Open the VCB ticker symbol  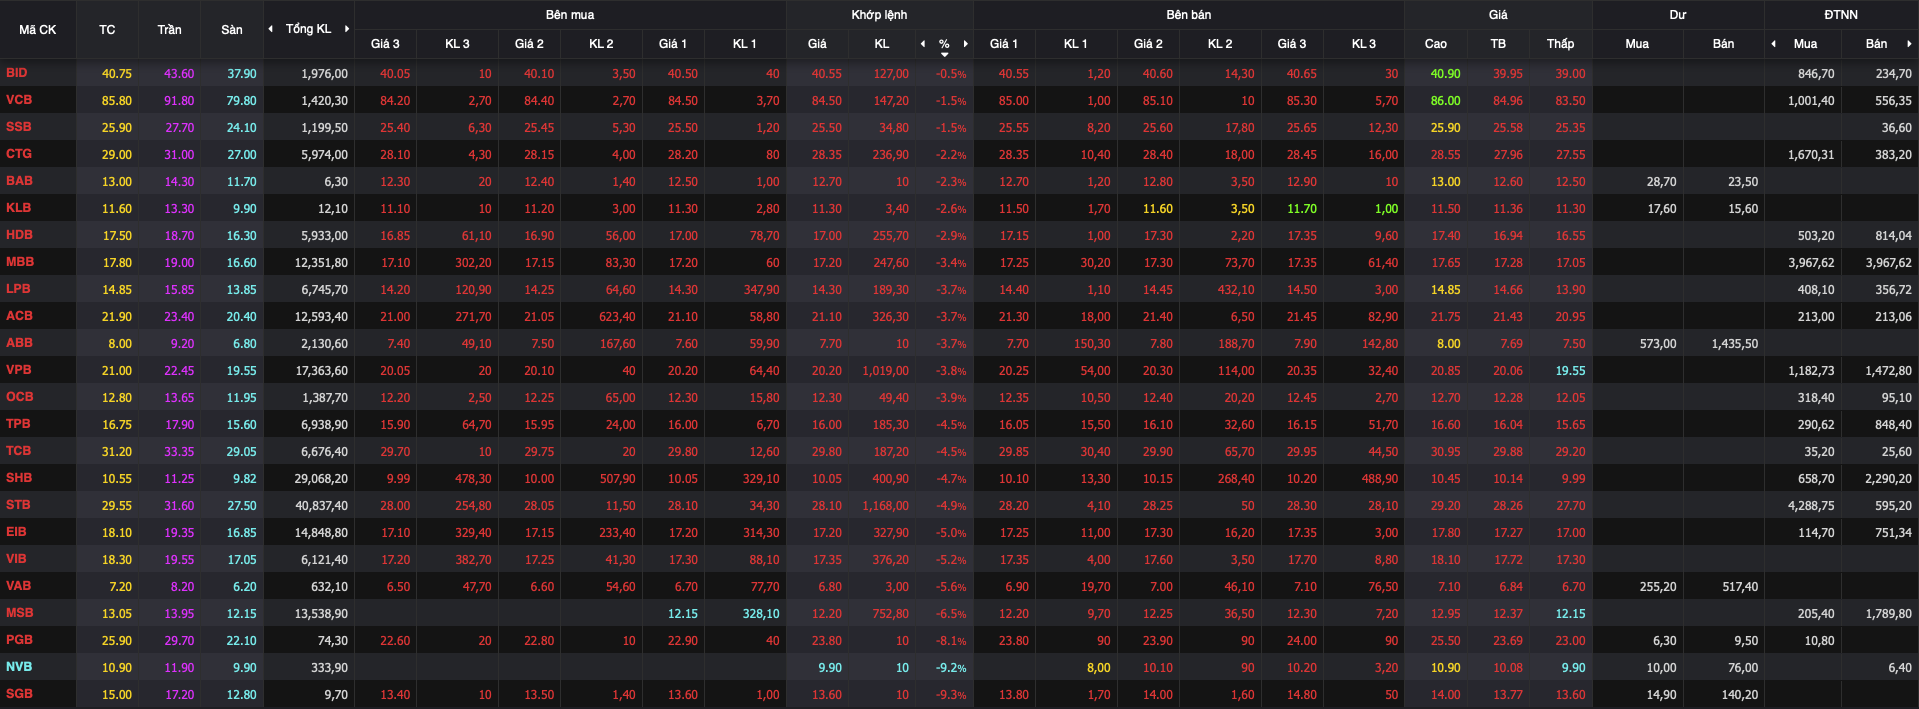coord(19,100)
